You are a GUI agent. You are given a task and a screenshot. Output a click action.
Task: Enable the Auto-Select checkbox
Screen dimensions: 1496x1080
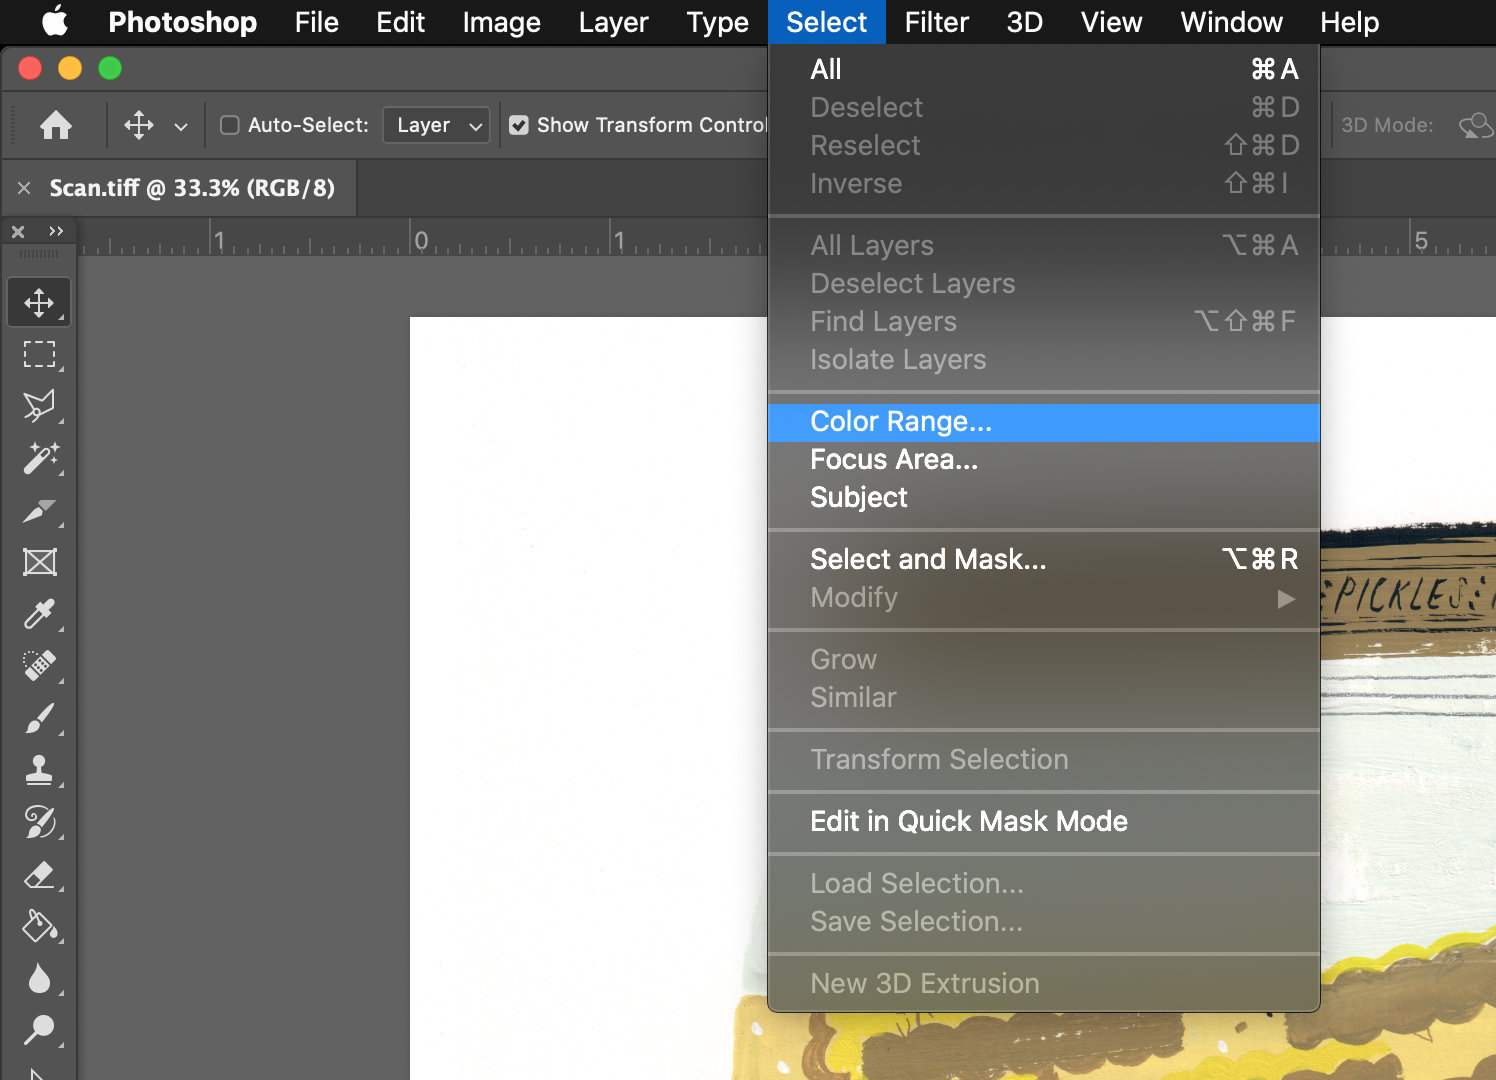pos(229,125)
